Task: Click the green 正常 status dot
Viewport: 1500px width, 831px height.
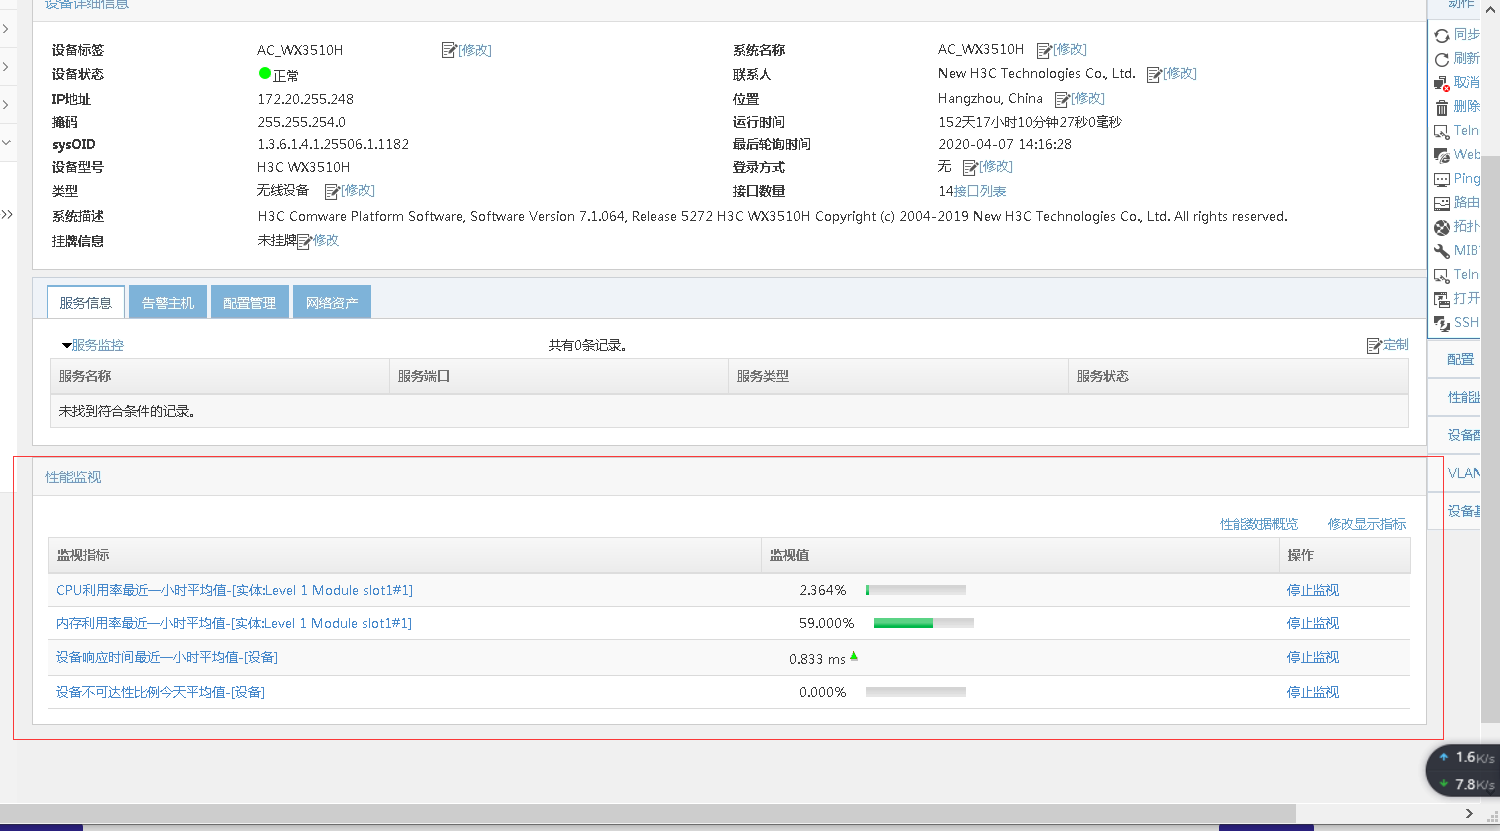Action: 265,73
